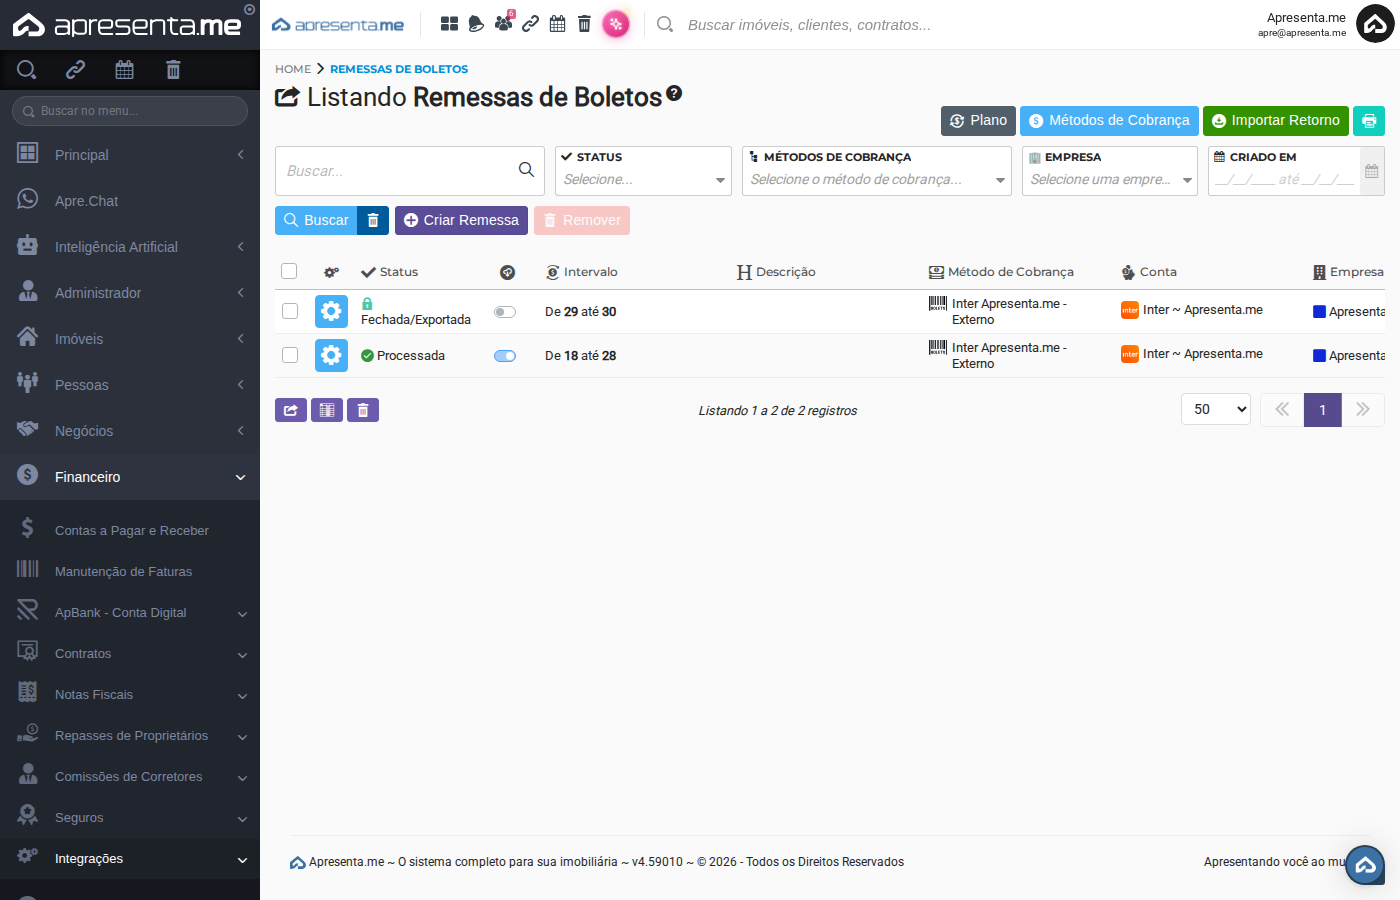Open gear actions for Processada row
The height and width of the screenshot is (900, 1400).
(331, 356)
